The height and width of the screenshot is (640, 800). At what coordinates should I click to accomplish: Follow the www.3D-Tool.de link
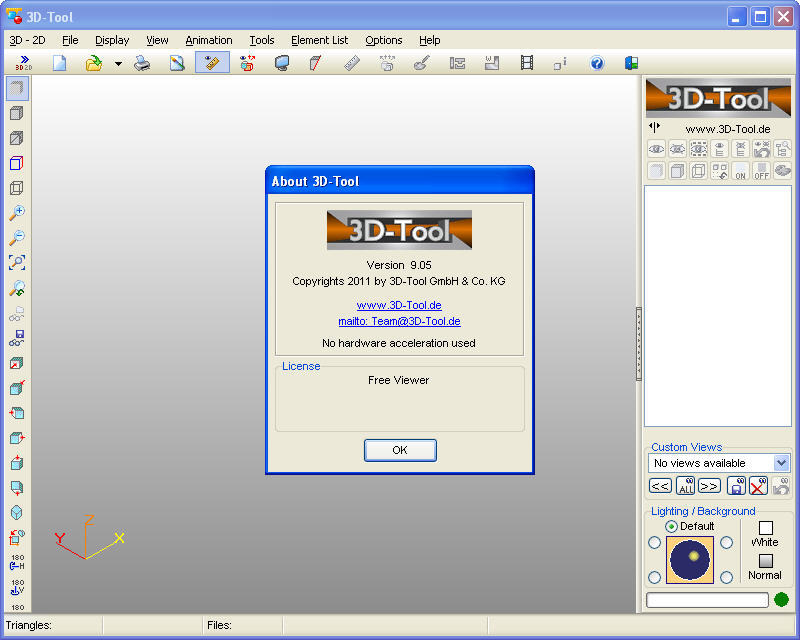tap(400, 306)
